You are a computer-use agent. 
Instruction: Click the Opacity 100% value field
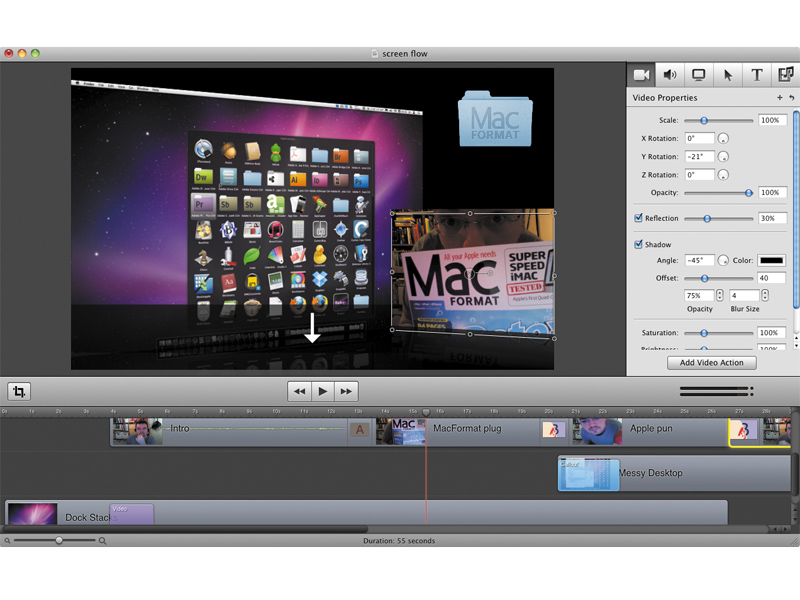click(x=772, y=192)
